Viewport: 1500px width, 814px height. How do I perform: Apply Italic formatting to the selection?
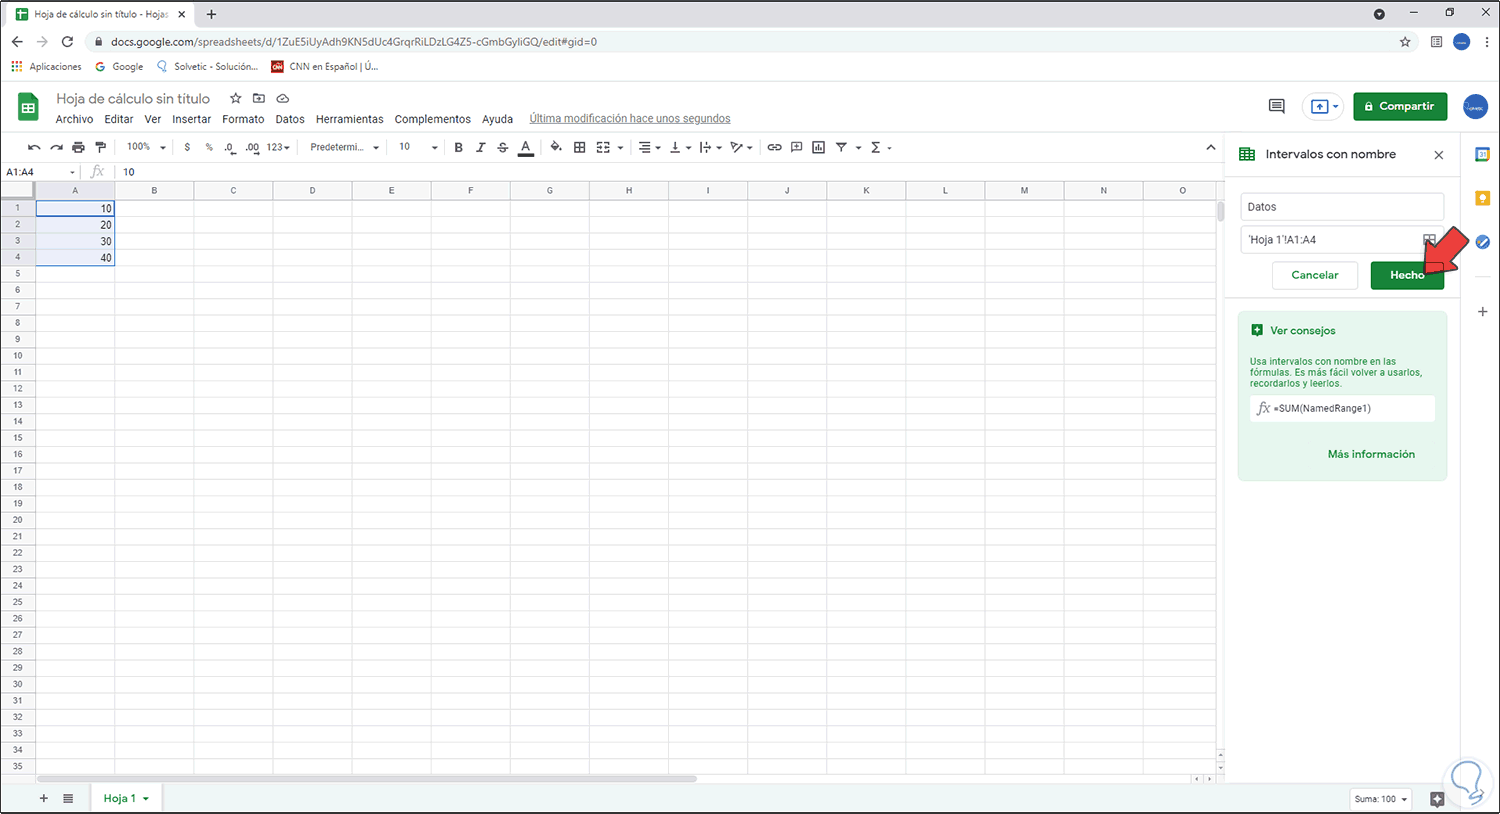tap(481, 147)
